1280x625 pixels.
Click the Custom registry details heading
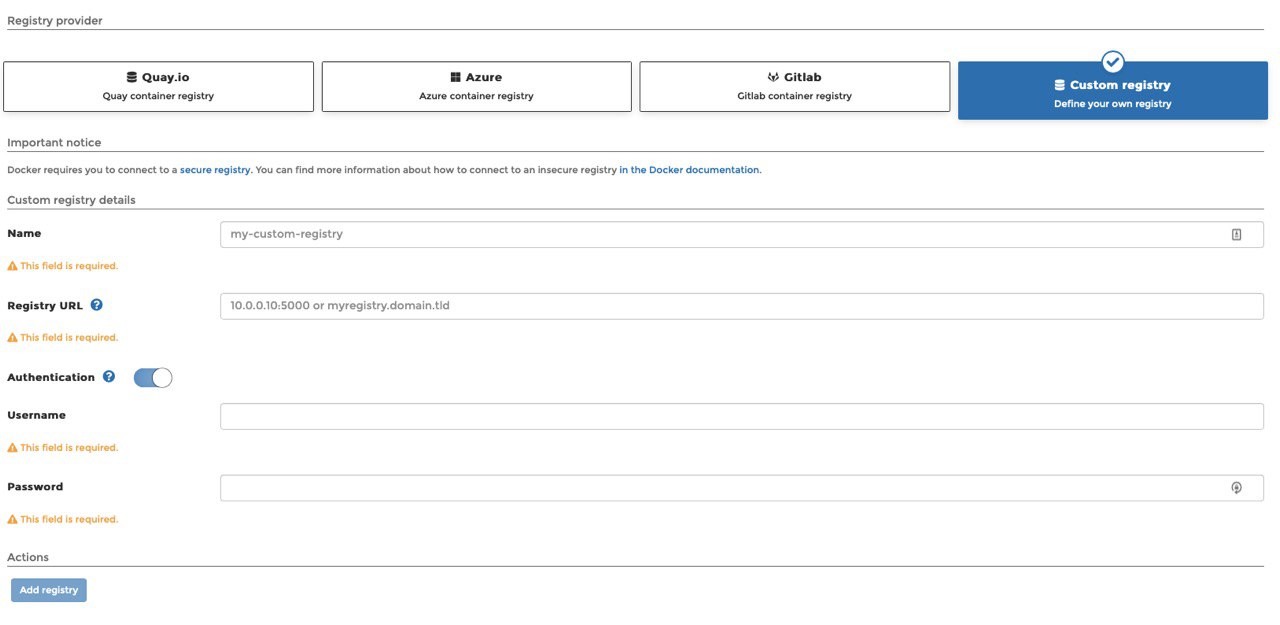[71, 200]
